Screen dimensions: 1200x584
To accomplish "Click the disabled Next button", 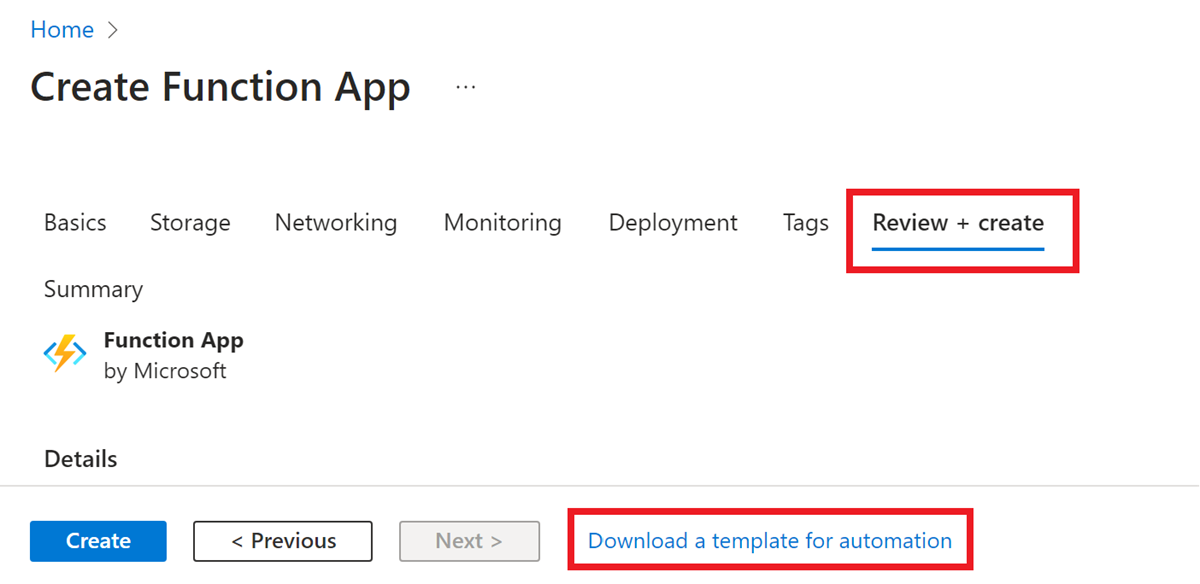I will (469, 540).
